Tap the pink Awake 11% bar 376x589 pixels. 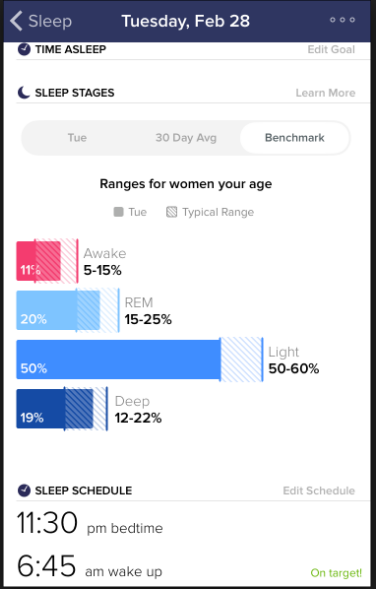pyautogui.click(x=38, y=261)
